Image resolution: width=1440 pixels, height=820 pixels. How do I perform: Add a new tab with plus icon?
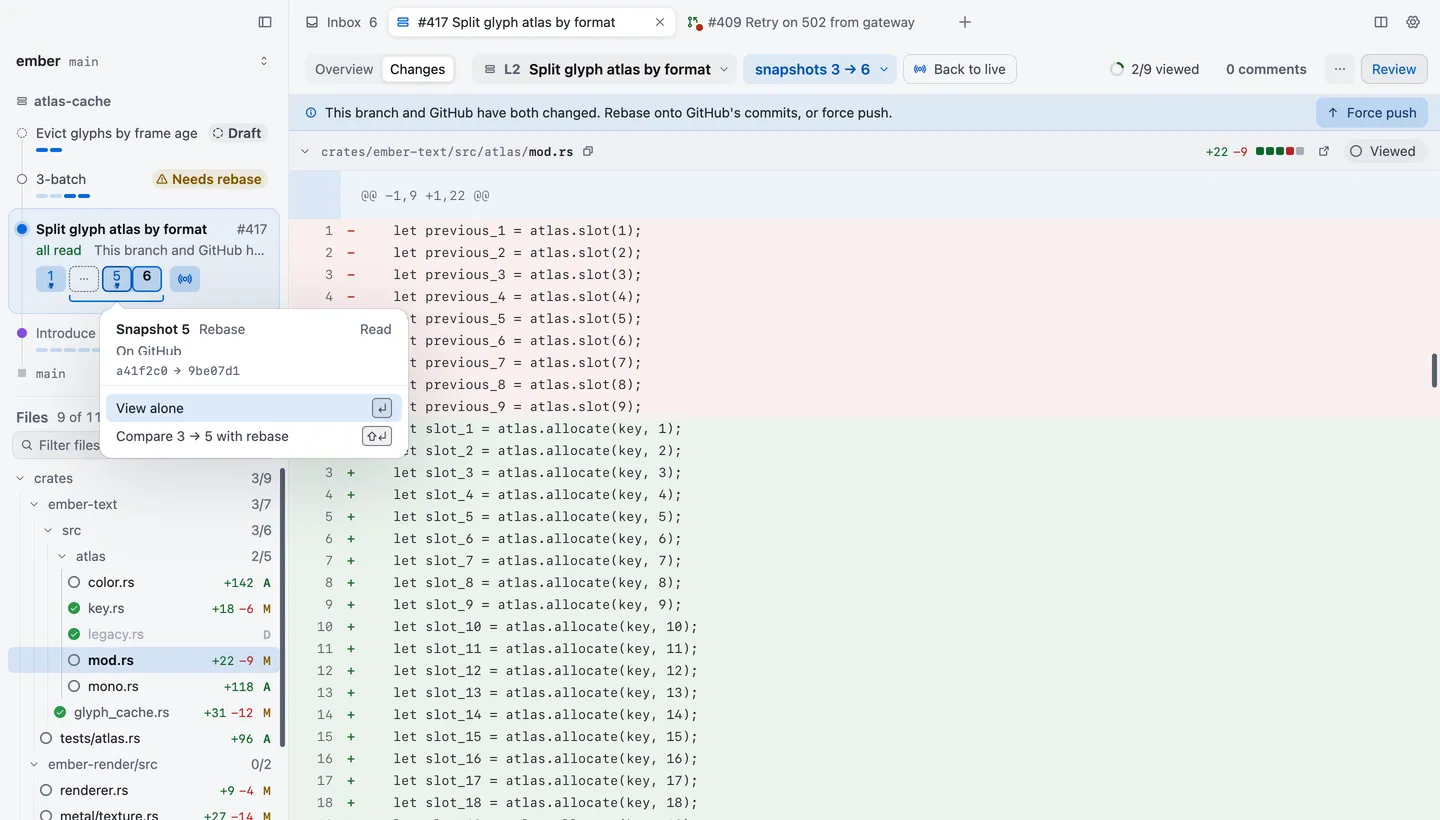965,22
